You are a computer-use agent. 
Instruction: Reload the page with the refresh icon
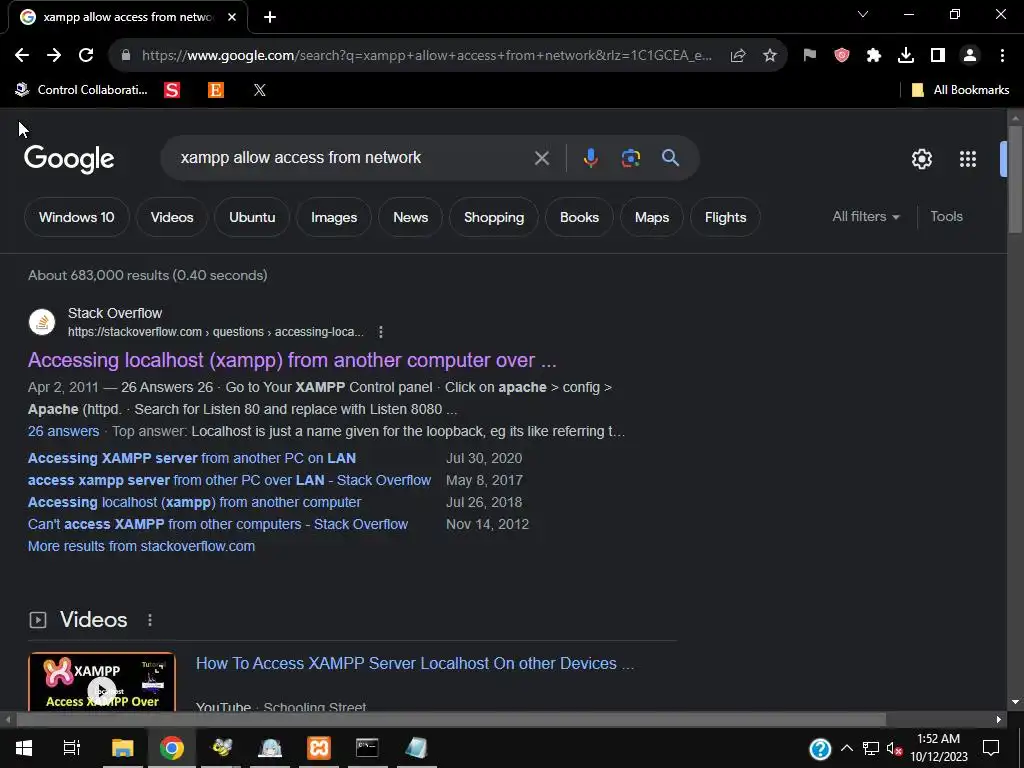[86, 56]
